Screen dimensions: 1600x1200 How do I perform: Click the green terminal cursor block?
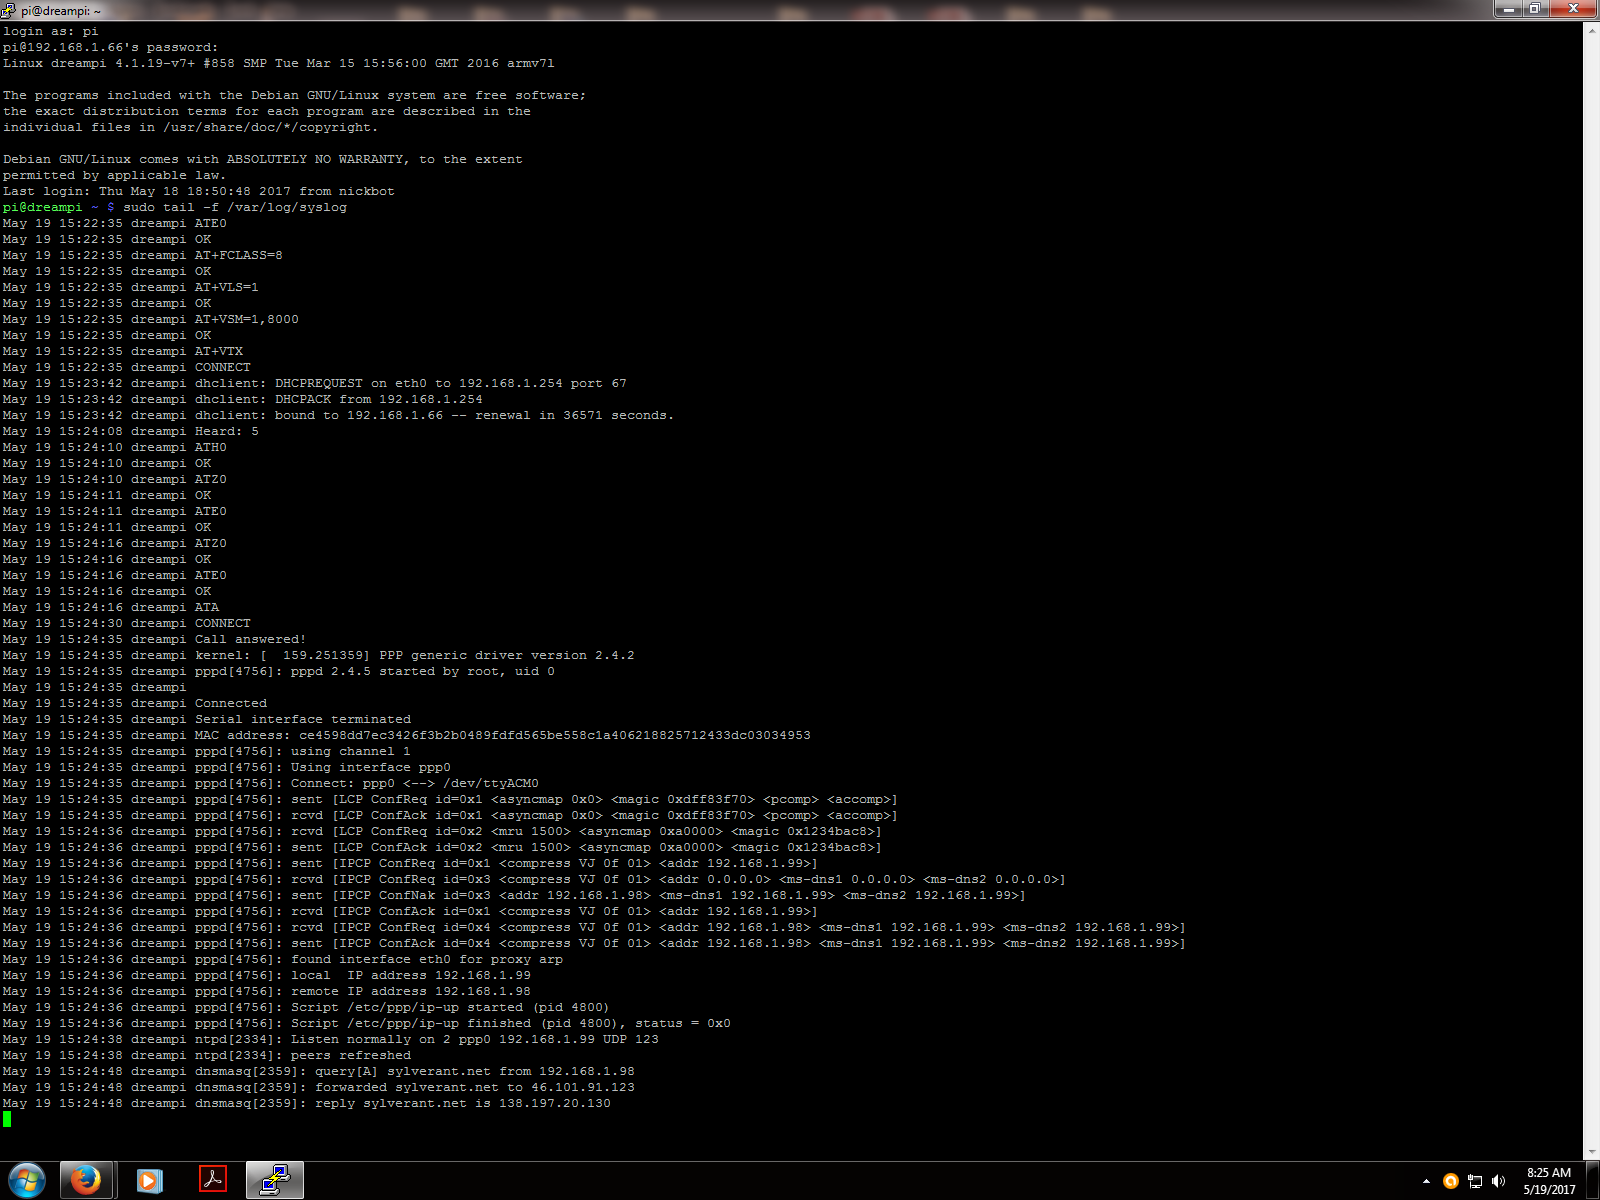click(x=7, y=1119)
